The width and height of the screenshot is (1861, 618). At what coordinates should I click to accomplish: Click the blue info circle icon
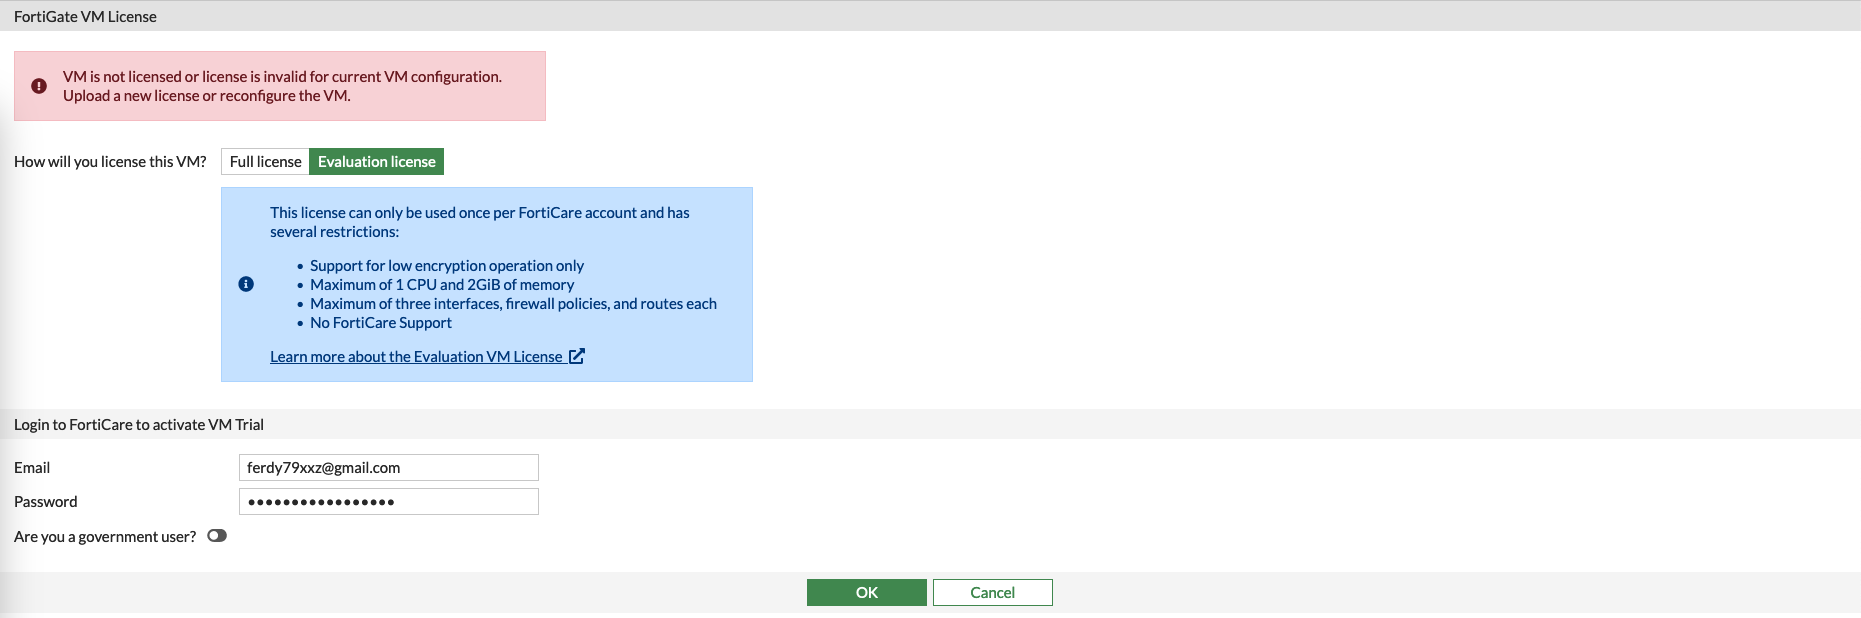tap(246, 284)
